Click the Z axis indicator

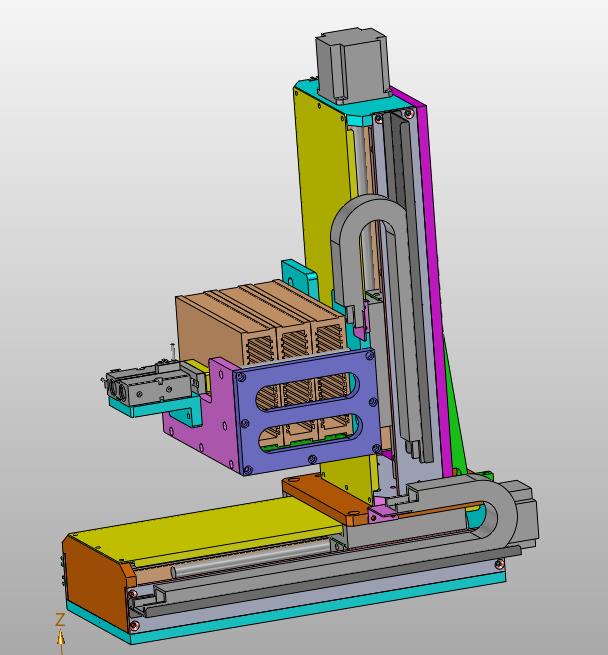[61, 631]
